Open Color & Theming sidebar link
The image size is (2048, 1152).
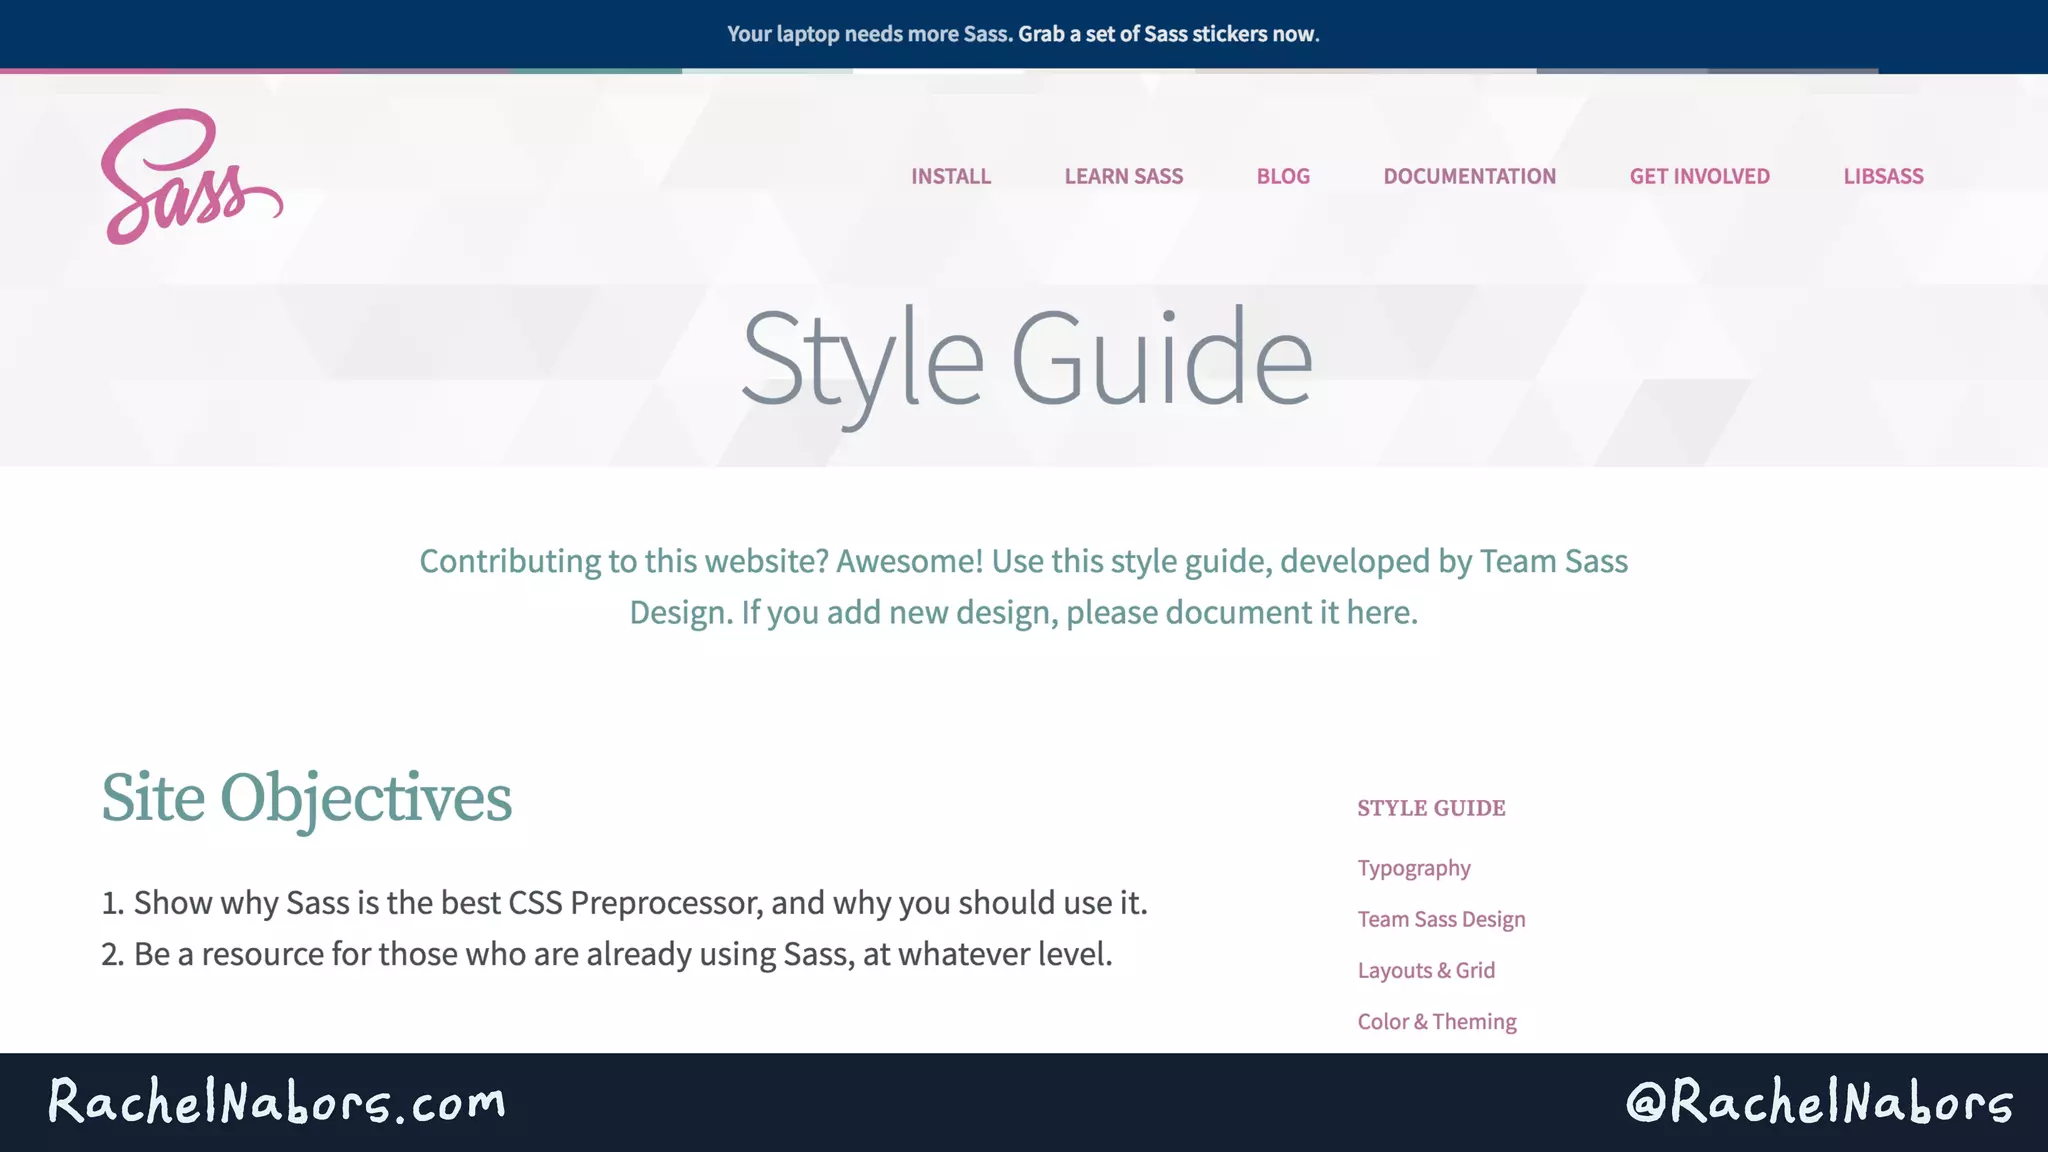[1436, 1021]
